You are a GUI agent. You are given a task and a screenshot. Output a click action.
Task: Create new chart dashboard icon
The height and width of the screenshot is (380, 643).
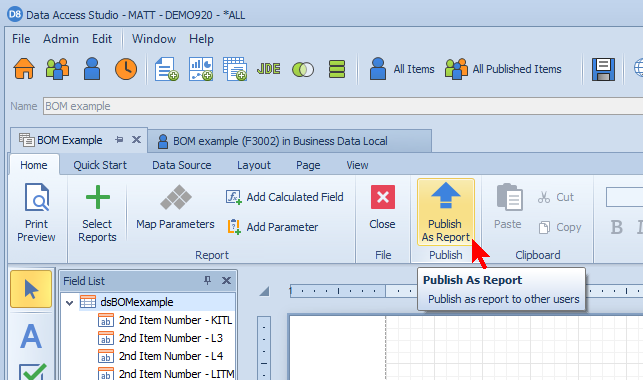tap(201, 69)
